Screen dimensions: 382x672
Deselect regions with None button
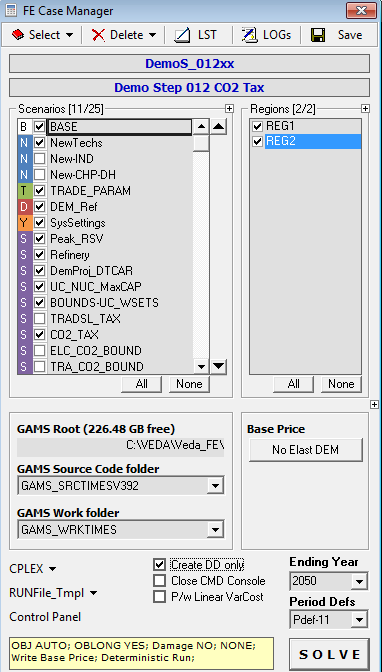pyautogui.click(x=341, y=384)
